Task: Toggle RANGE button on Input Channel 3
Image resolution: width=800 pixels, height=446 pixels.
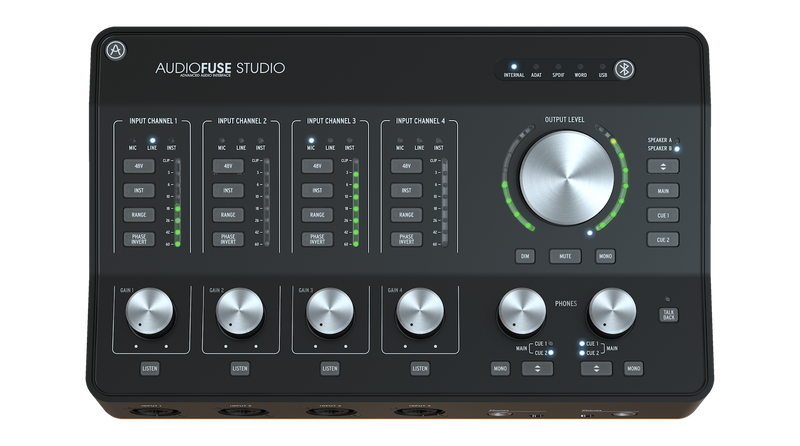Action: pyautogui.click(x=317, y=215)
